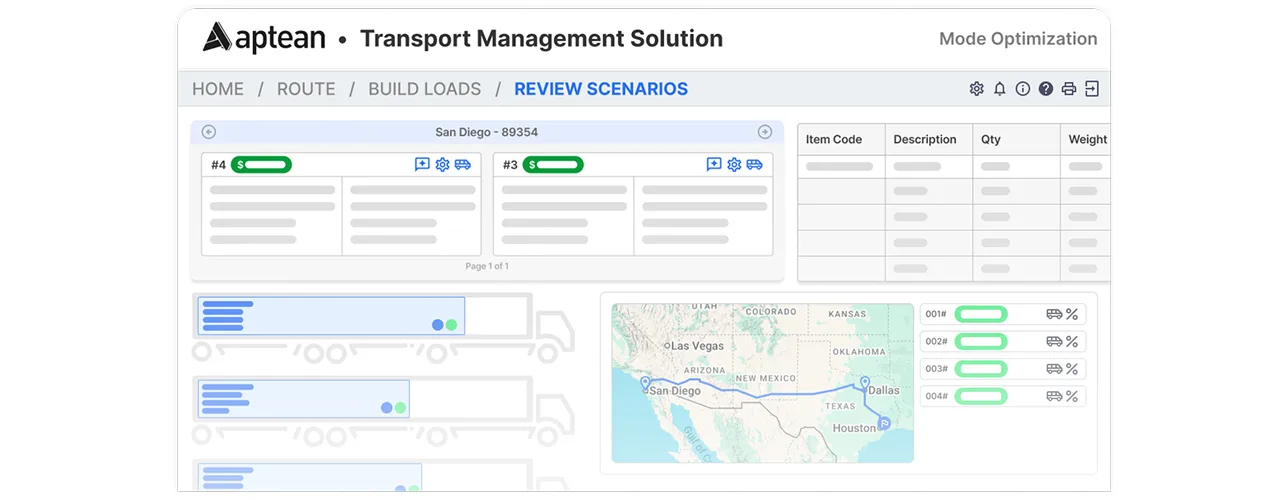Viewport: 1285px width, 500px height.
Task: Click the blue dot on second truck load
Action: tap(386, 408)
